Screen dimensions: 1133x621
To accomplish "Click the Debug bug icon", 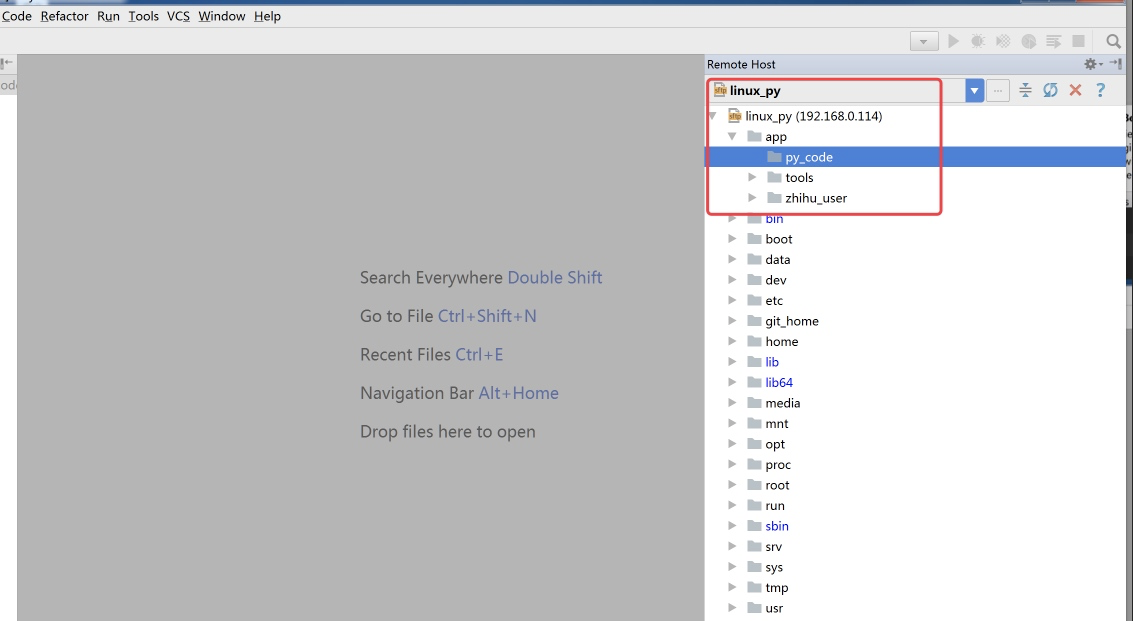I will (x=978, y=41).
